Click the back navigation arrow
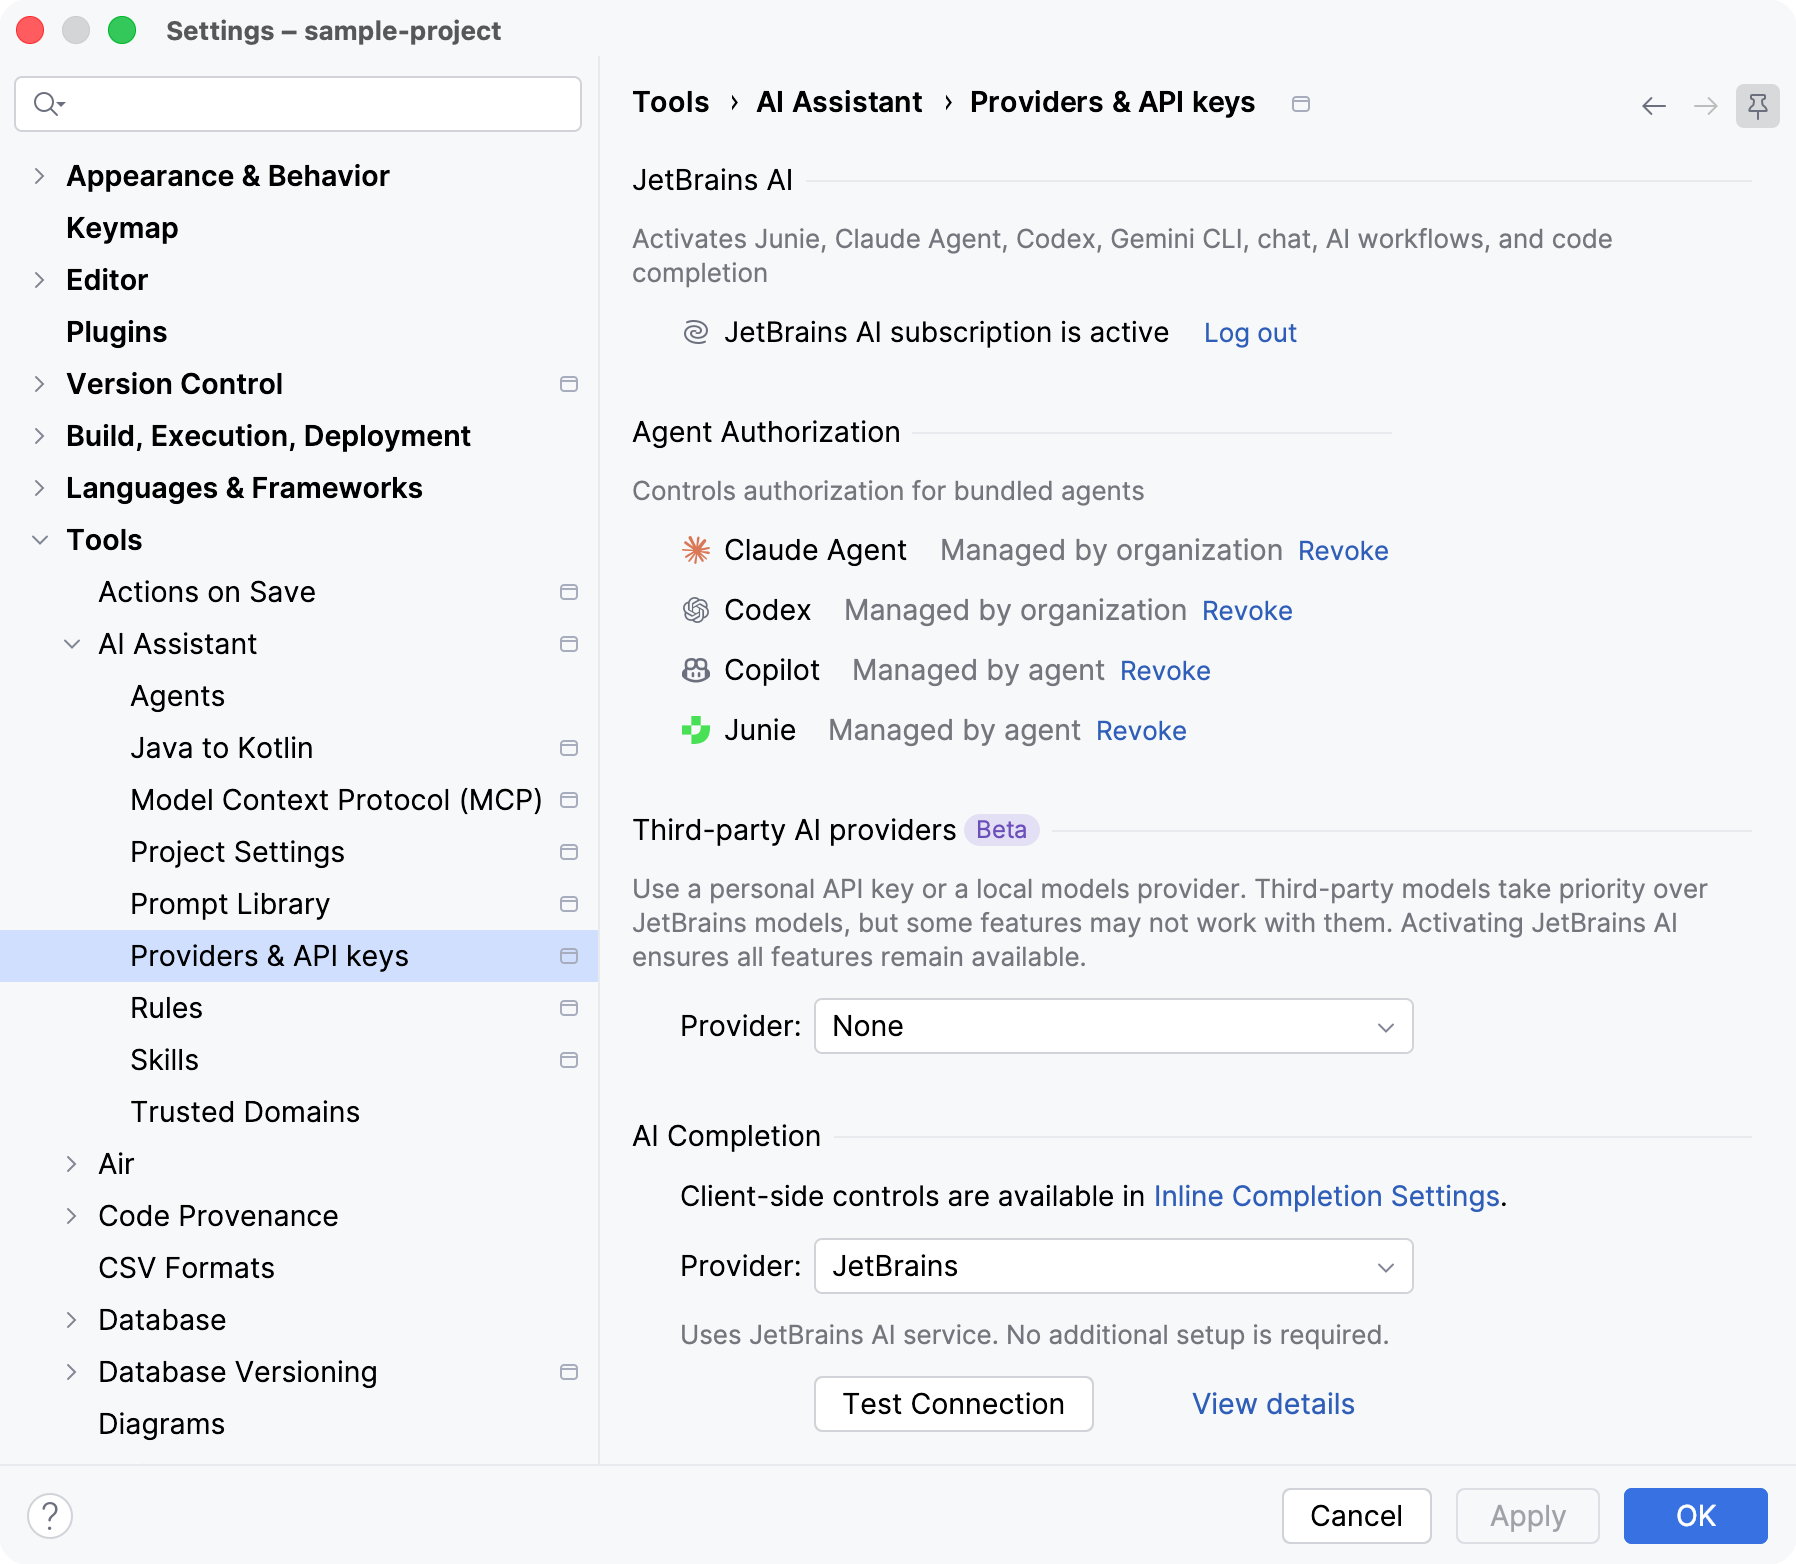1796x1564 pixels. (x=1654, y=106)
